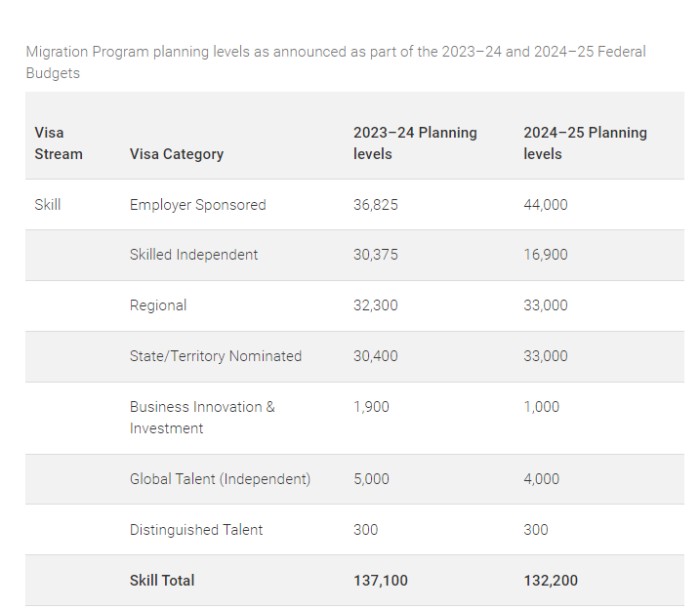700x608 pixels.
Task: Select the 137,100 Skill Total value
Action: [x=380, y=580]
